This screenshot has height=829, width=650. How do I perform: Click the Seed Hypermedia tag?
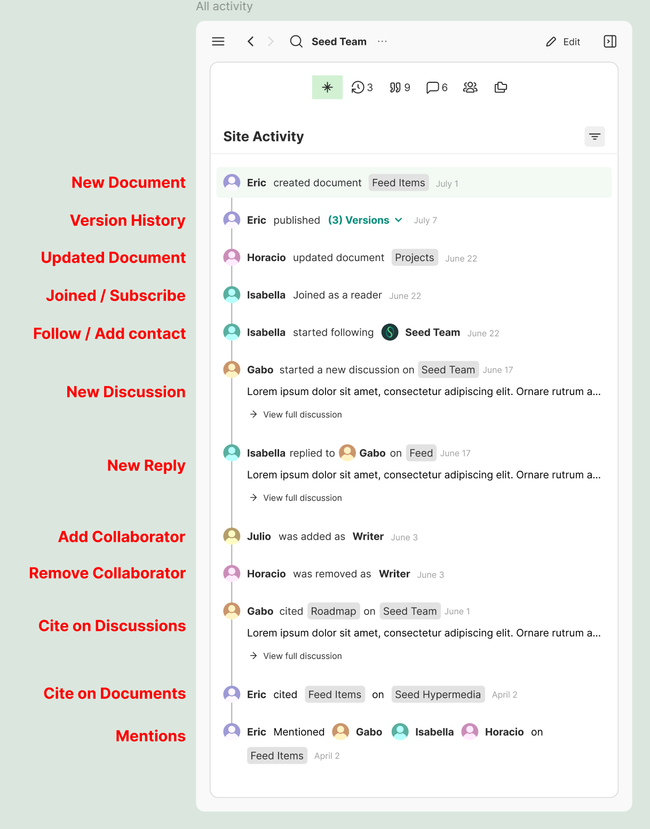click(437, 694)
